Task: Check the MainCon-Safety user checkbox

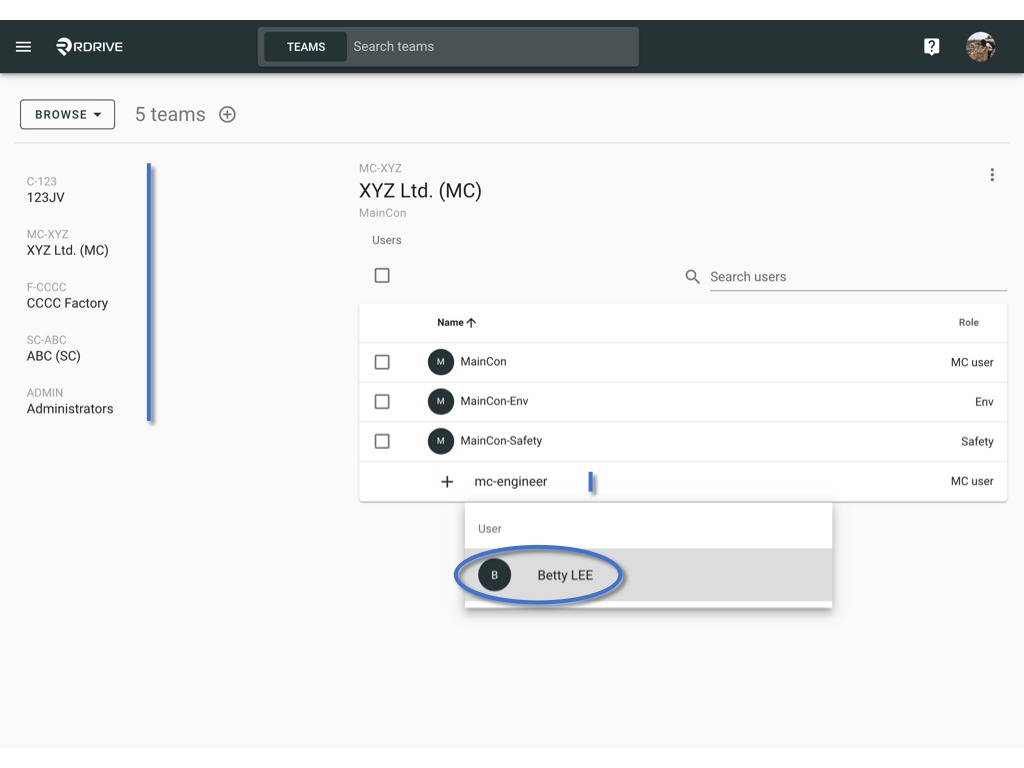Action: 382,441
